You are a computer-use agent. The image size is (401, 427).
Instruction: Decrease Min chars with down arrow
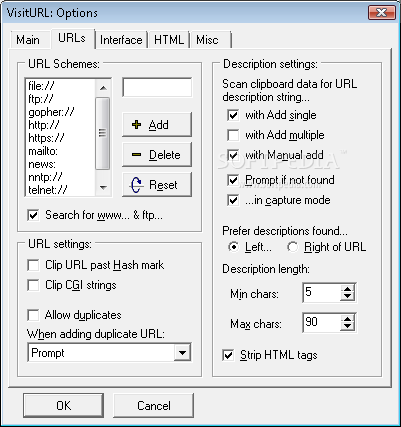click(348, 296)
